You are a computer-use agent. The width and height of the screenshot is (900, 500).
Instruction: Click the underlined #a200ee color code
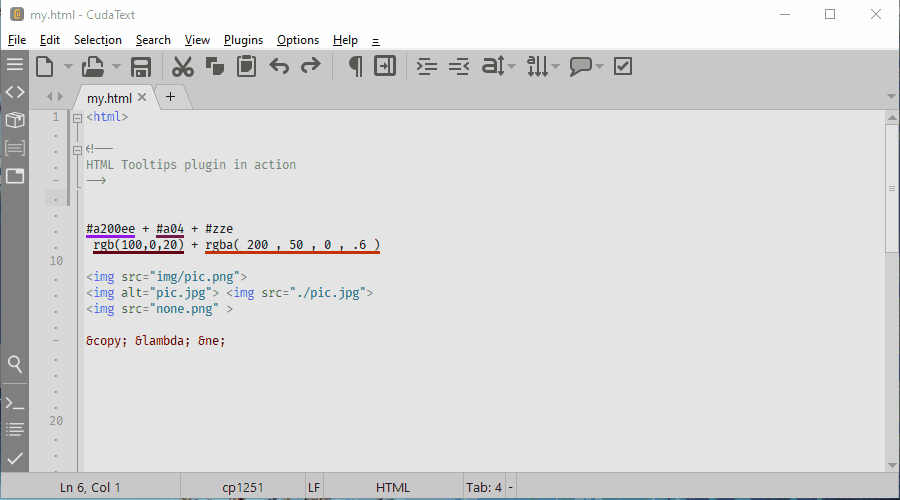[110, 229]
